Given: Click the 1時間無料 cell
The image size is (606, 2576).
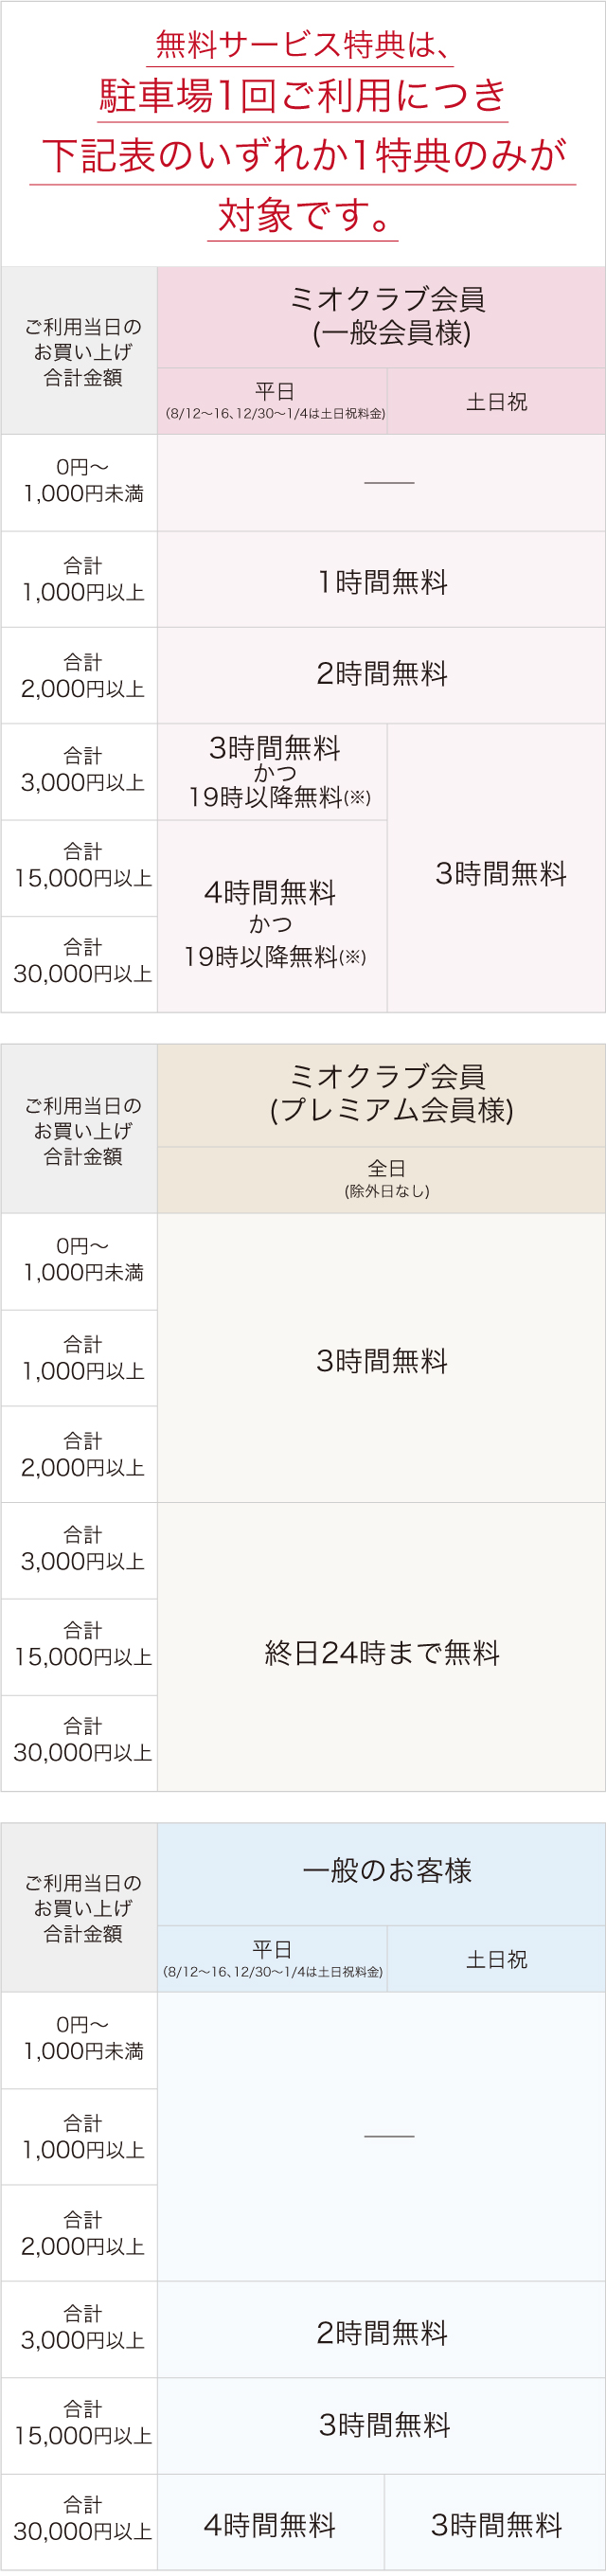Looking at the screenshot, I should point(382,581).
